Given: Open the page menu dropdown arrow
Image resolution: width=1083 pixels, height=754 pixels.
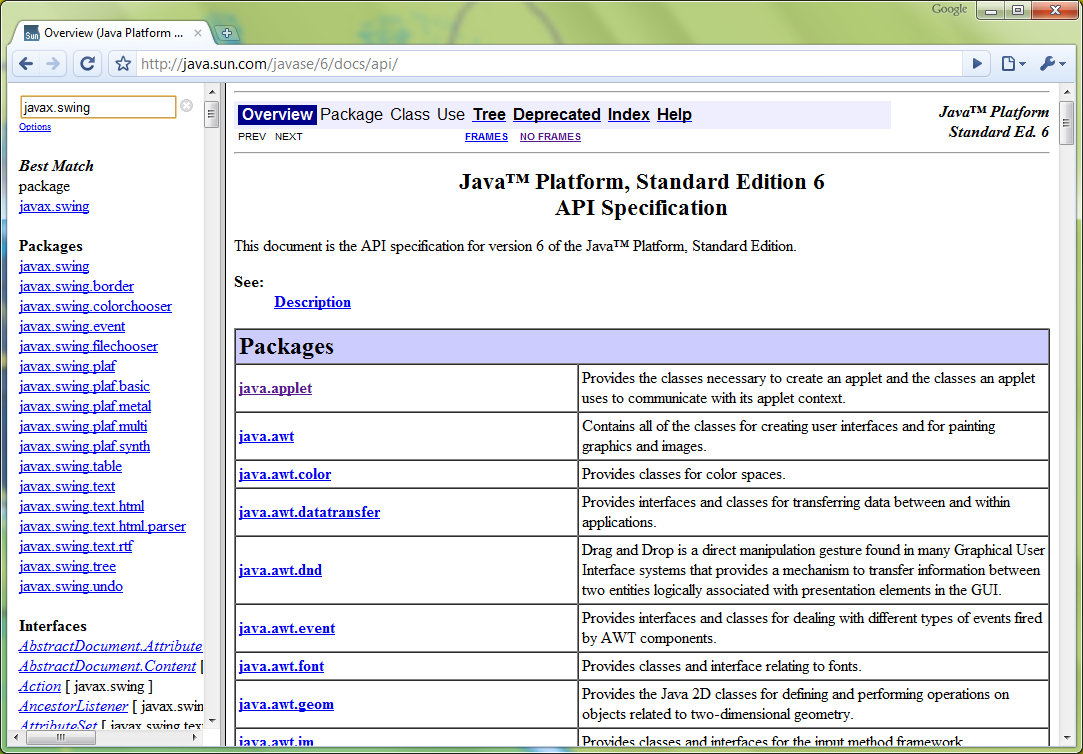Looking at the screenshot, I should point(1022,62).
